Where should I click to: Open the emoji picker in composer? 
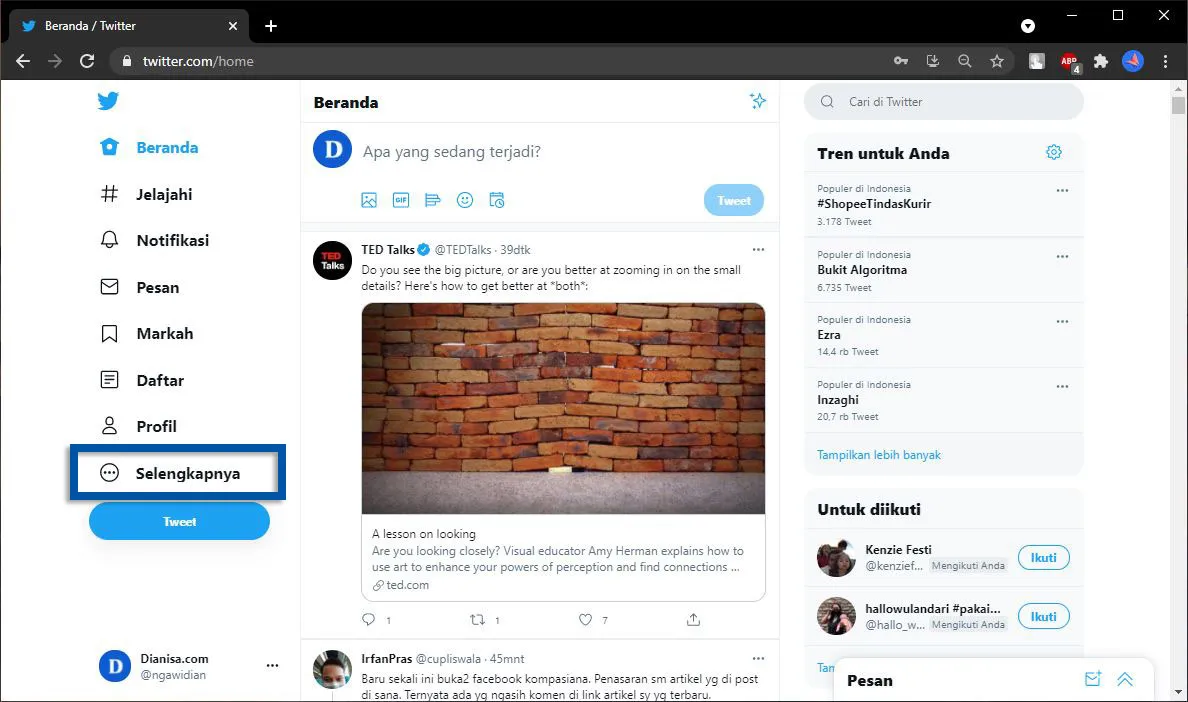465,200
